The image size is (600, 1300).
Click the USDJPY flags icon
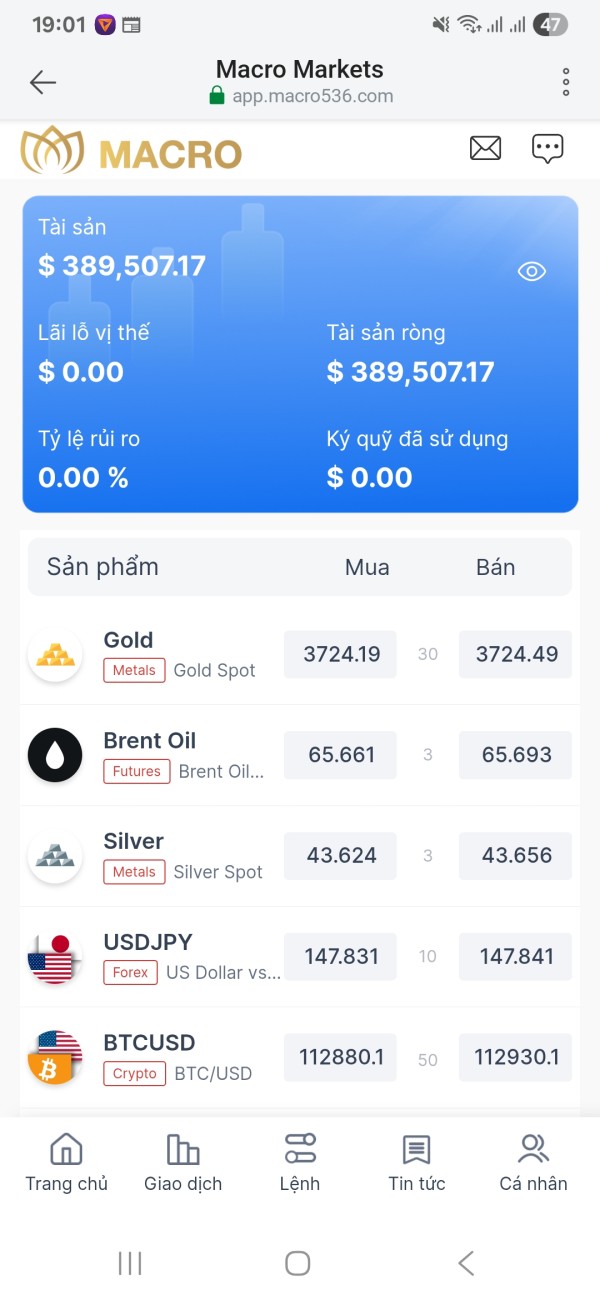[x=55, y=957]
